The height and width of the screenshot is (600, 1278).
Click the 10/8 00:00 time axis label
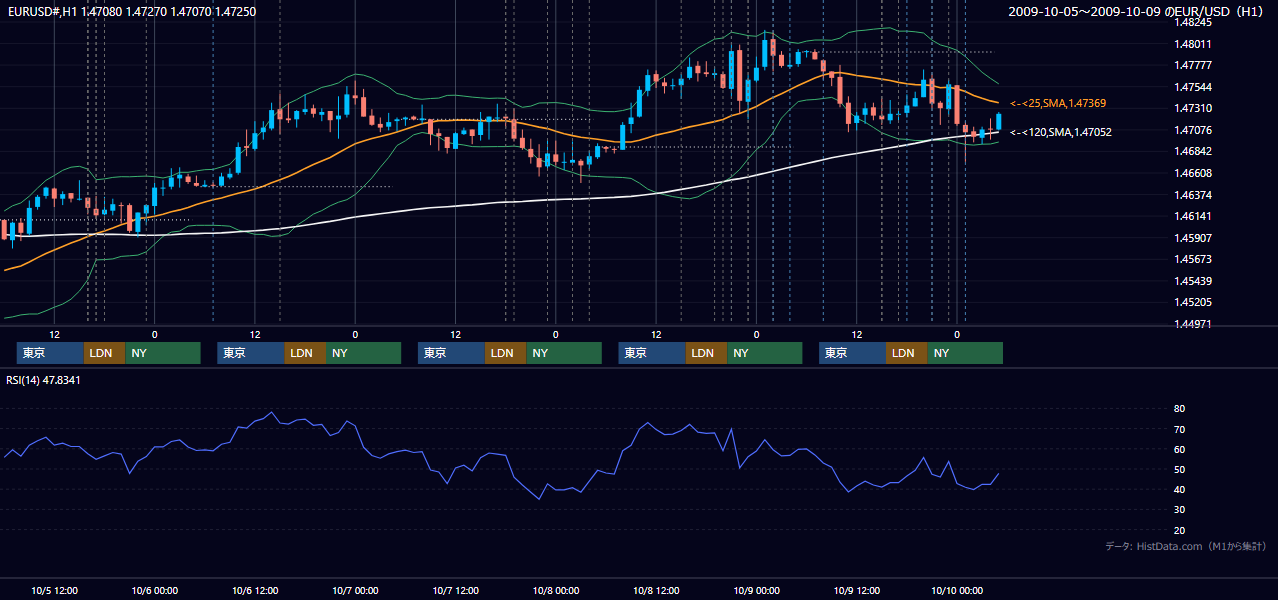(555, 590)
